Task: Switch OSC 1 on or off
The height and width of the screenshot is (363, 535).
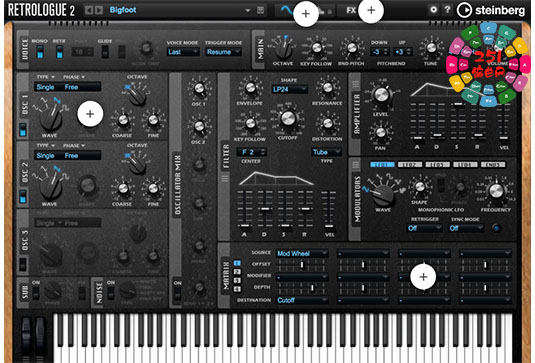Action: (x=23, y=130)
